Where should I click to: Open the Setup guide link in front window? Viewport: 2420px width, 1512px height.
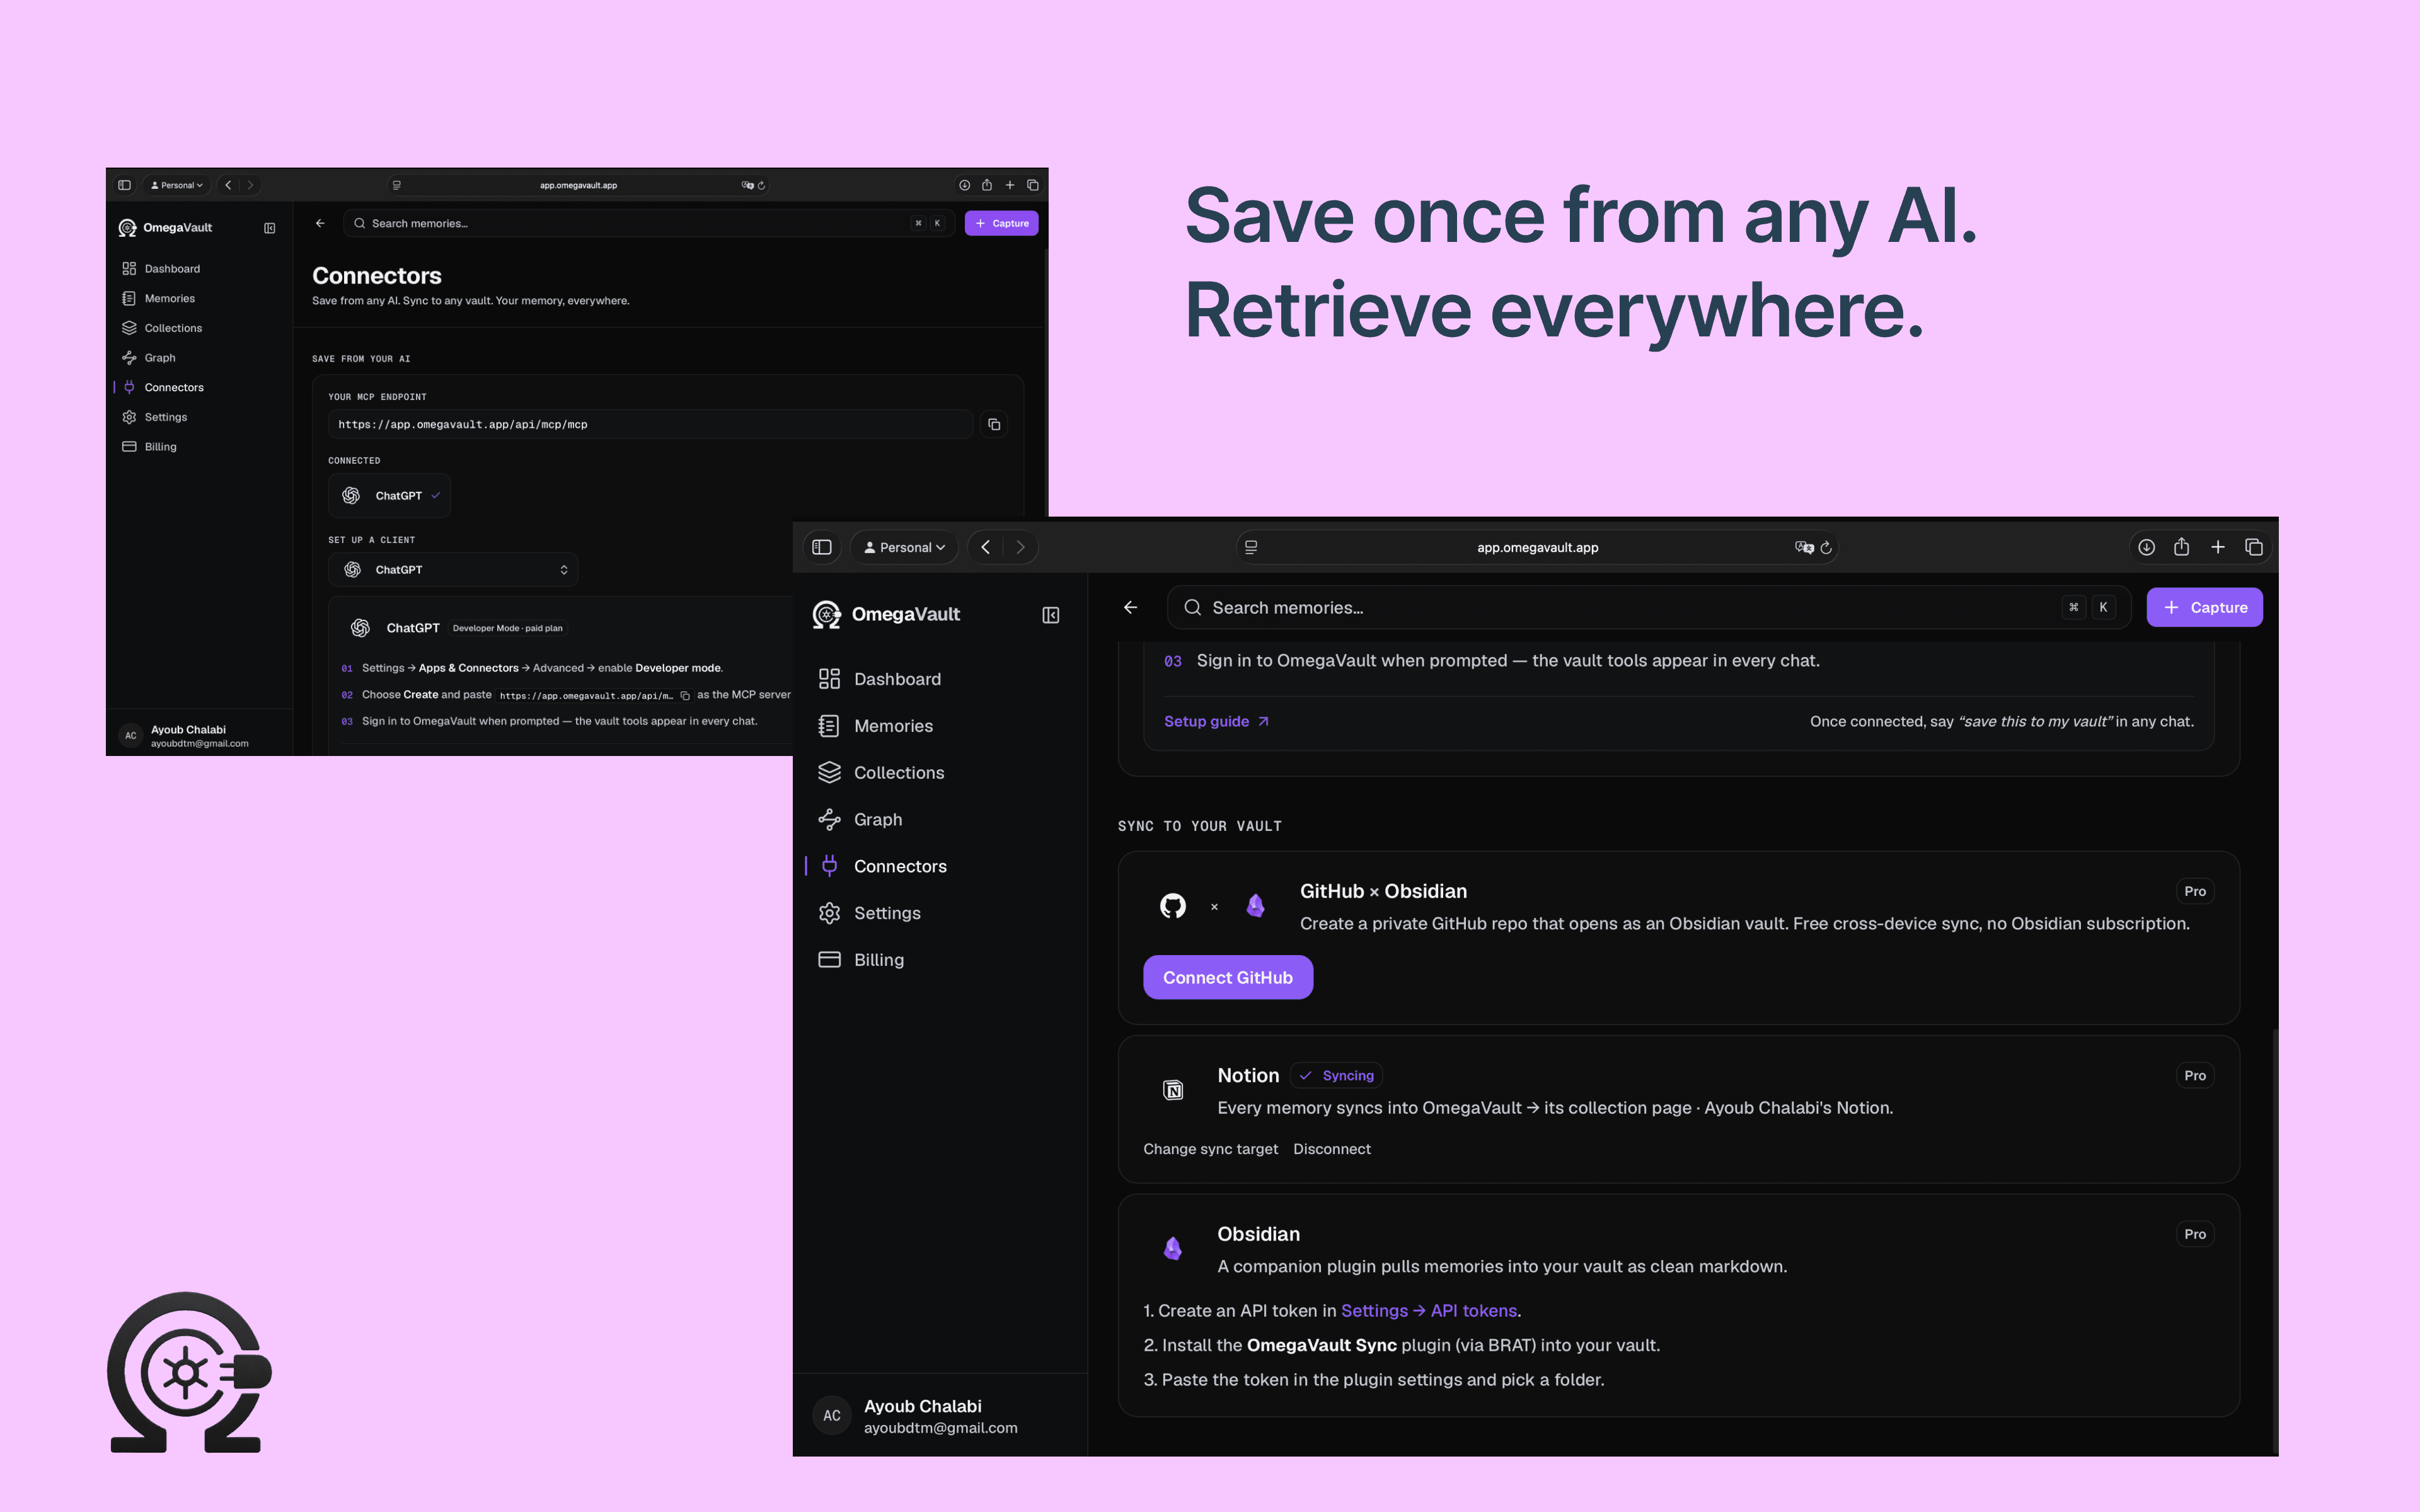(x=1216, y=721)
